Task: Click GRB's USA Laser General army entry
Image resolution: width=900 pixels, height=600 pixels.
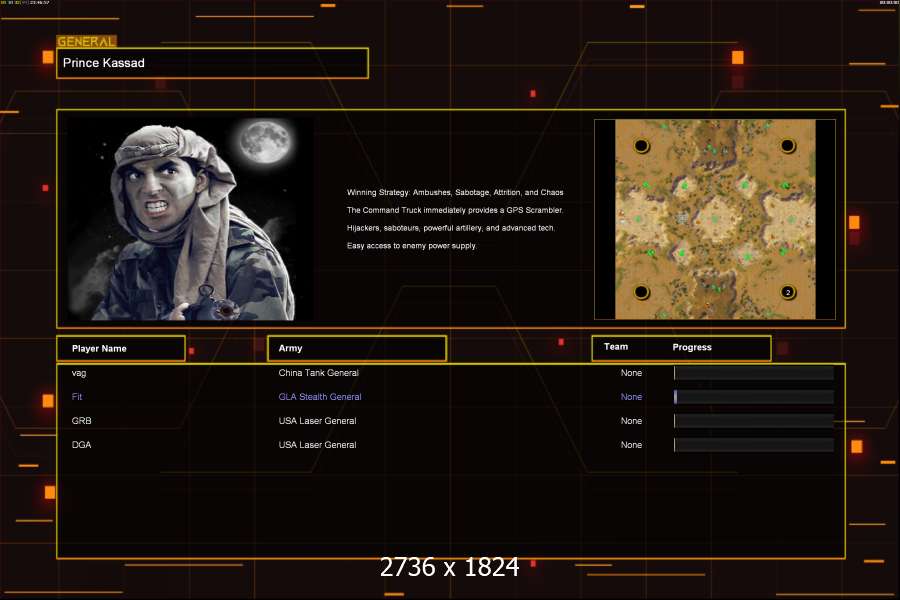Action: pyautogui.click(x=317, y=421)
